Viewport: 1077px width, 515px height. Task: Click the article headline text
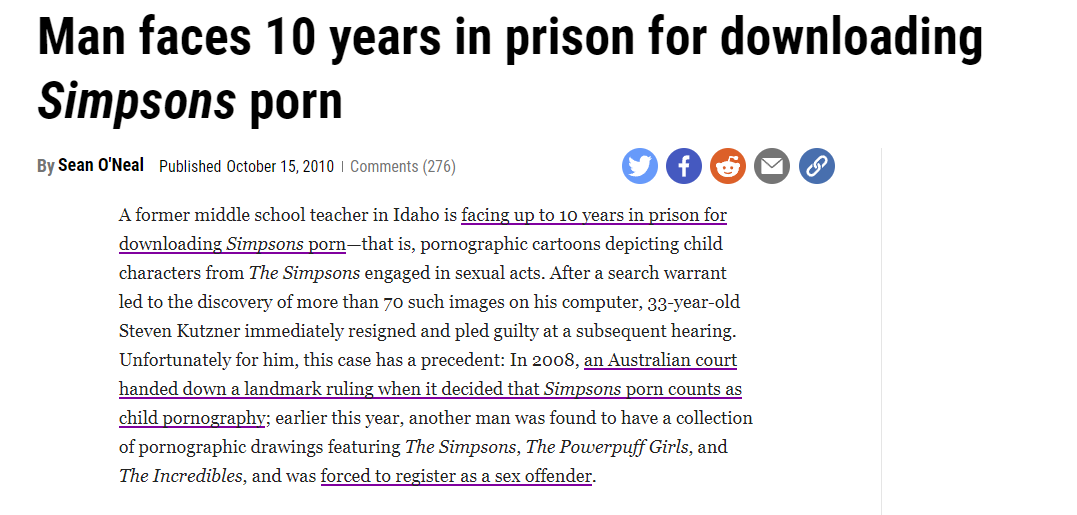click(x=510, y=67)
